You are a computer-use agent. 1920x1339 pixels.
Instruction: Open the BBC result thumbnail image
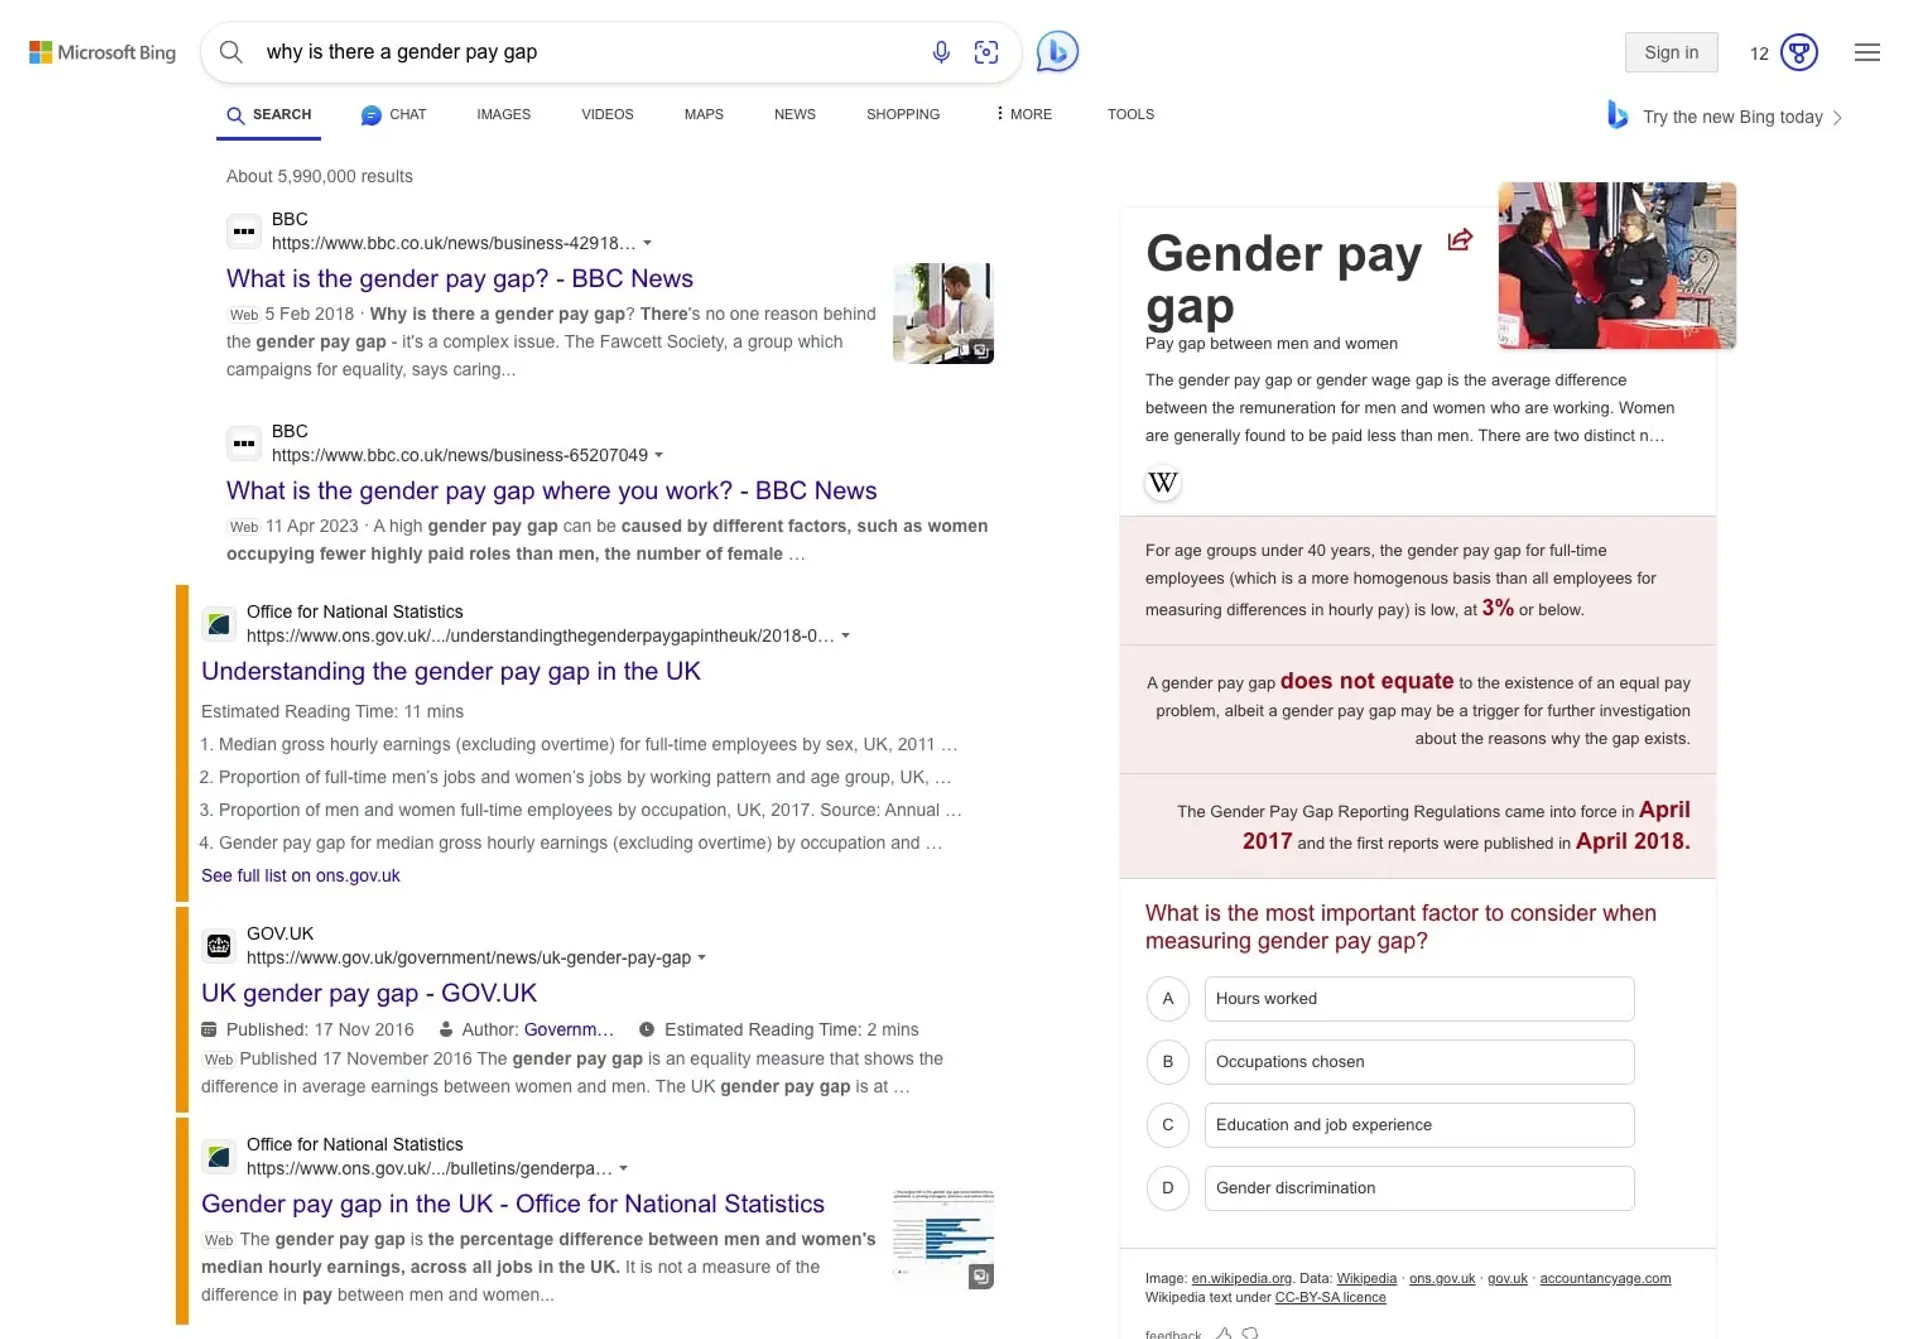coord(943,313)
